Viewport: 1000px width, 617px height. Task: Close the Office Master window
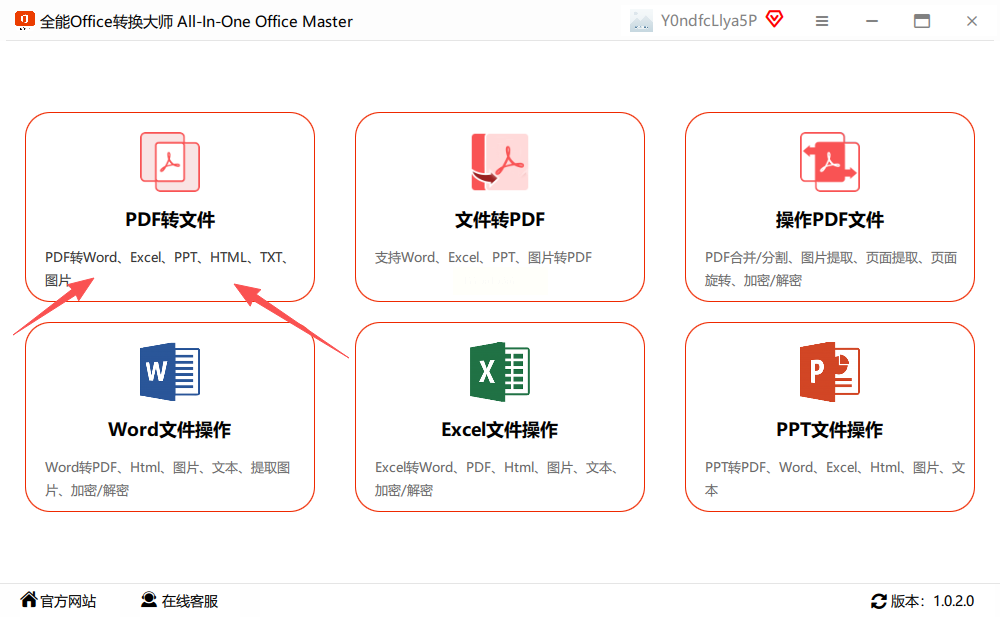click(x=971, y=21)
